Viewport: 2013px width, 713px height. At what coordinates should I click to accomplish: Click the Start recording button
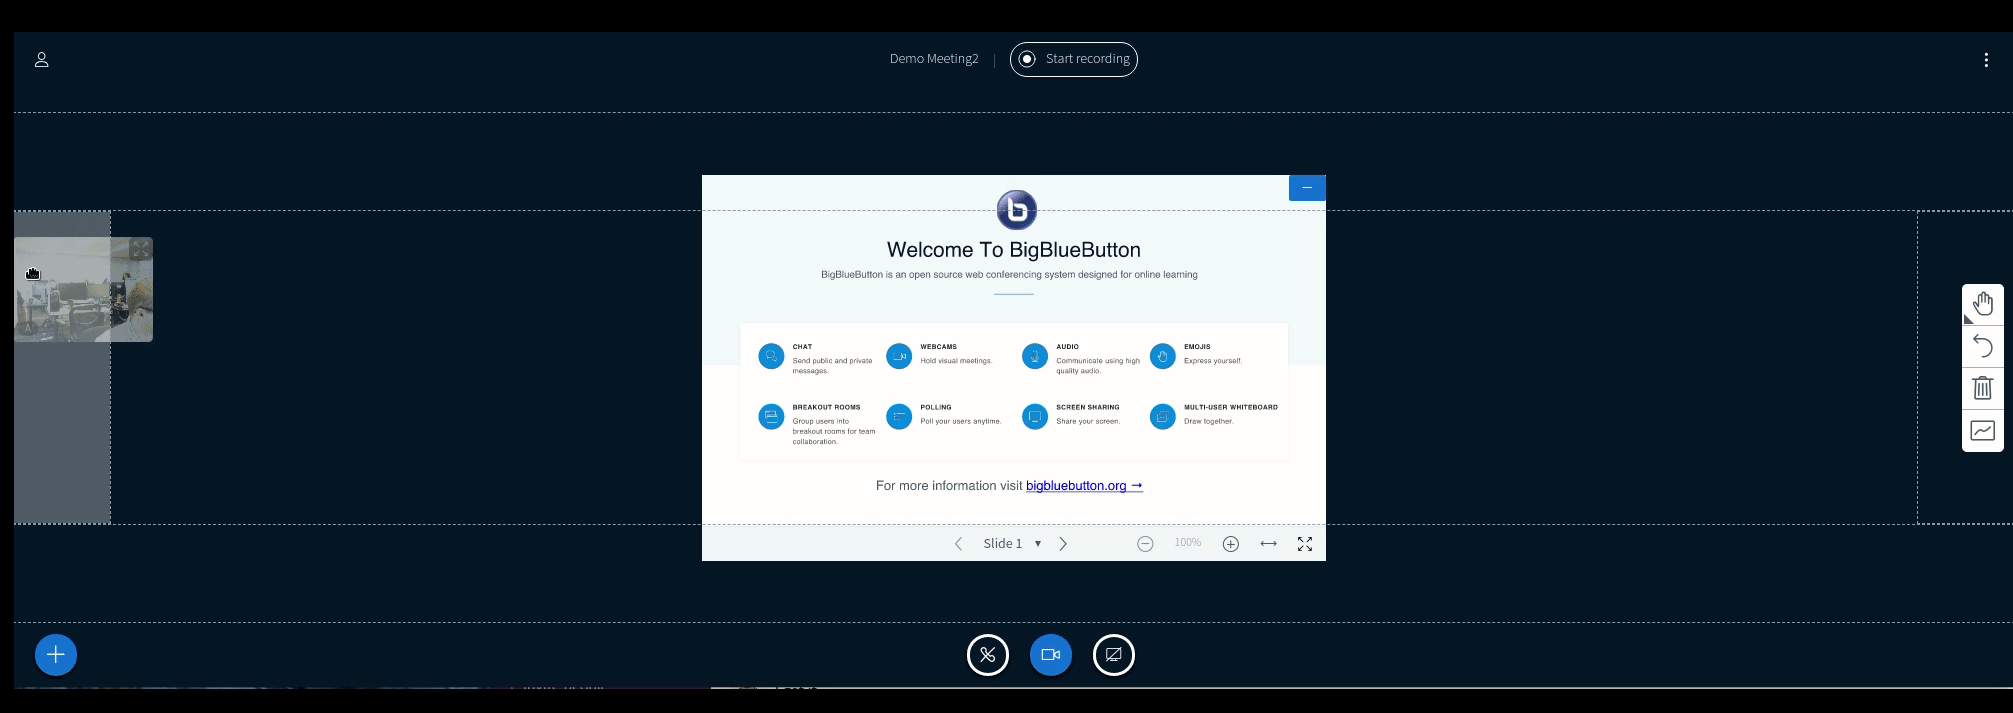pyautogui.click(x=1073, y=59)
